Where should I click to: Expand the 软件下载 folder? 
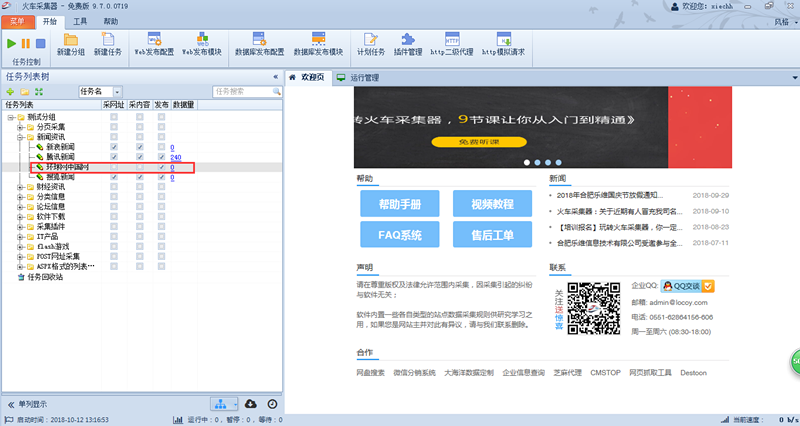[x=20, y=217]
